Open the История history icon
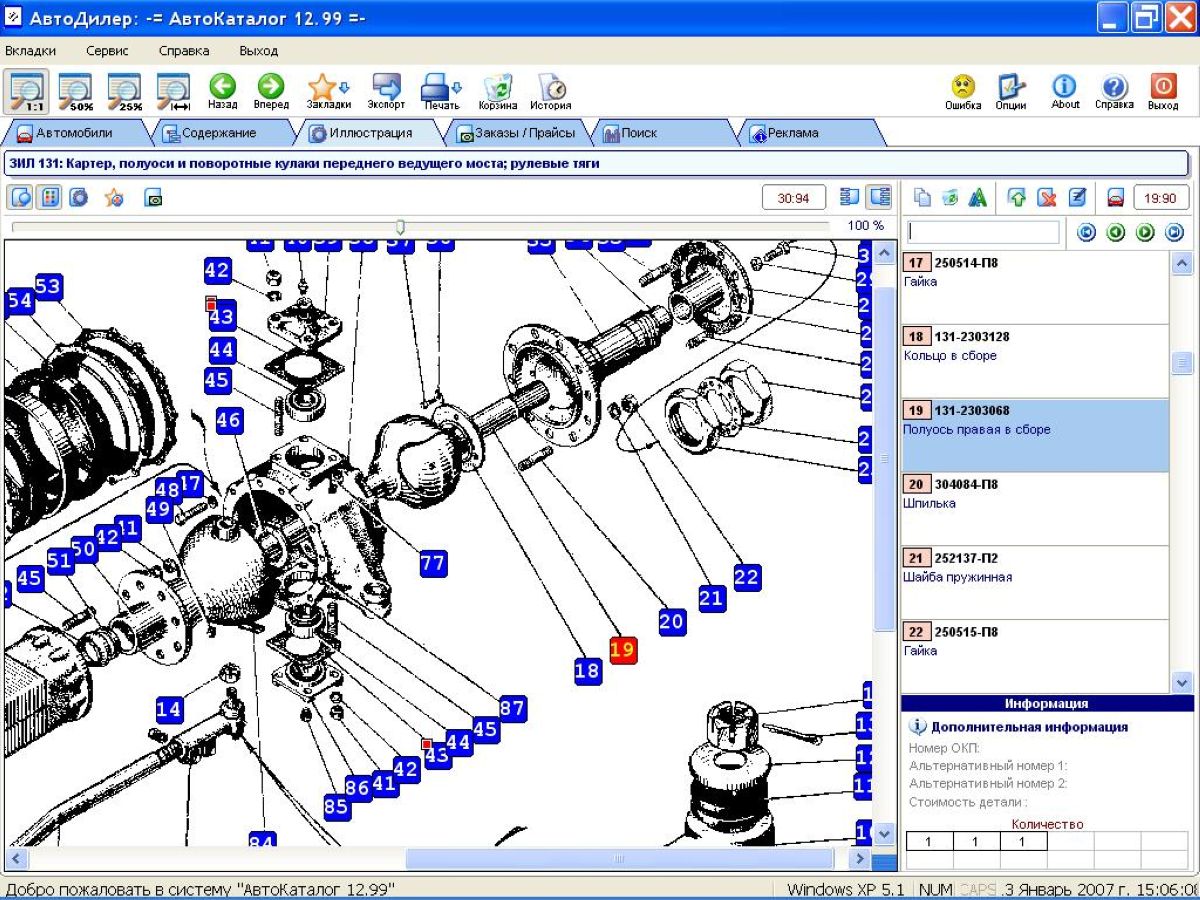 [551, 90]
